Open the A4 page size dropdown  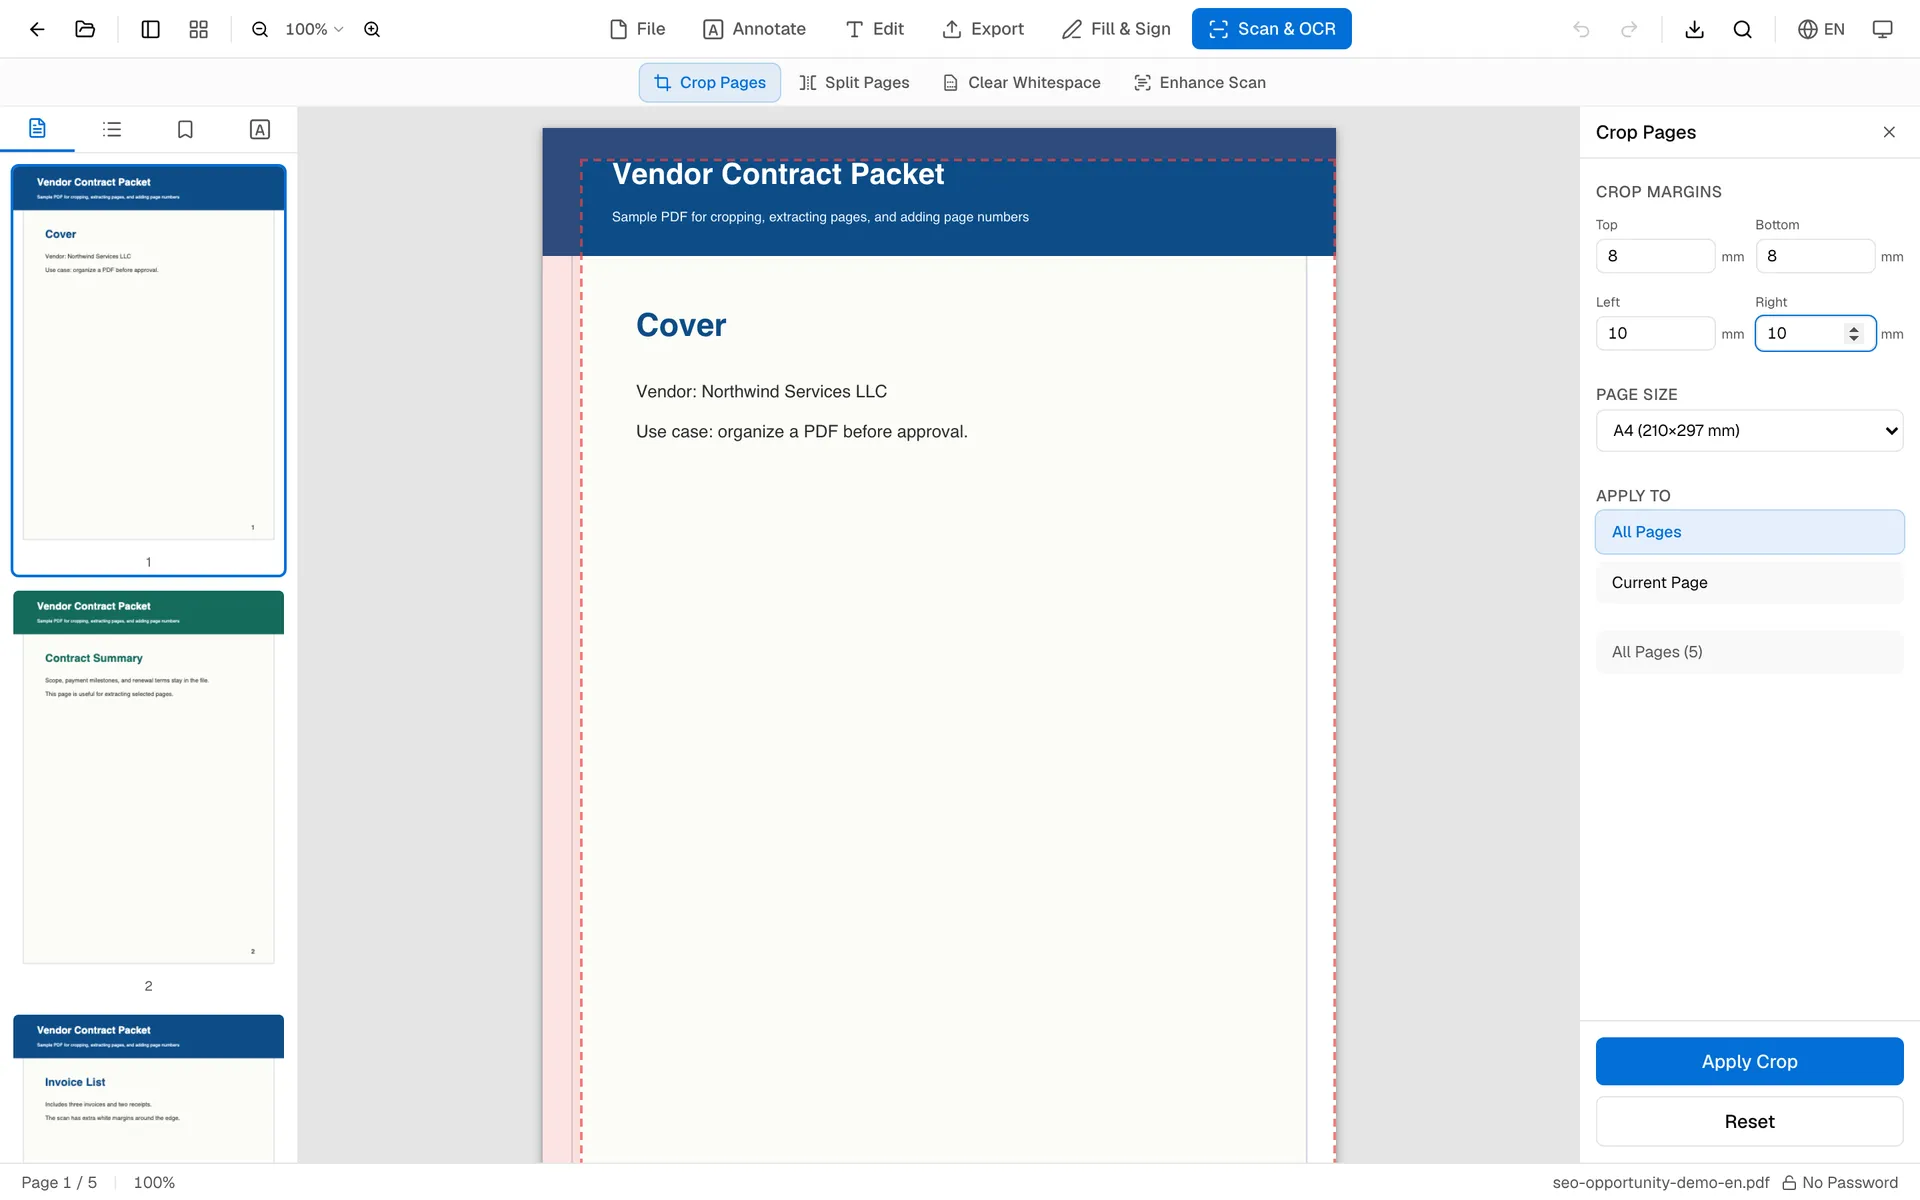click(x=1749, y=431)
